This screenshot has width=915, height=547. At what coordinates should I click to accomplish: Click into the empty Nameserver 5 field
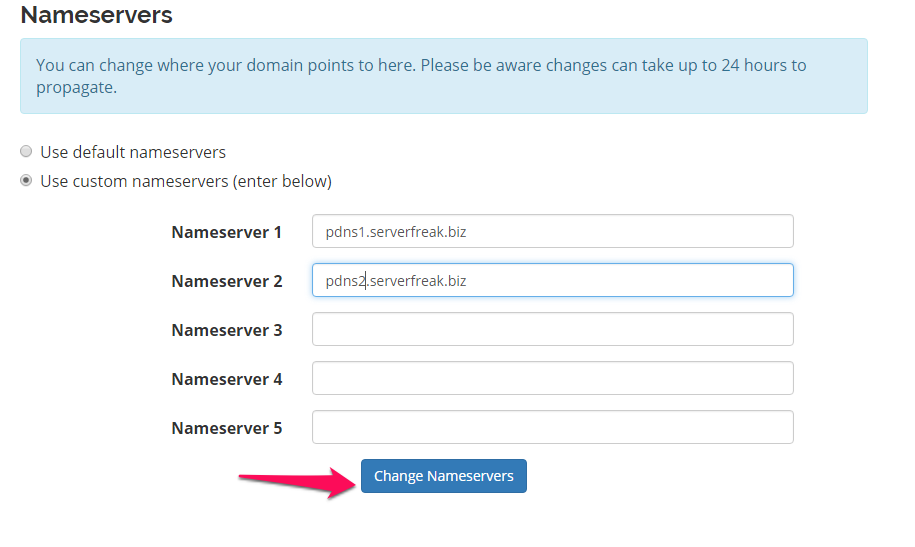pos(553,427)
